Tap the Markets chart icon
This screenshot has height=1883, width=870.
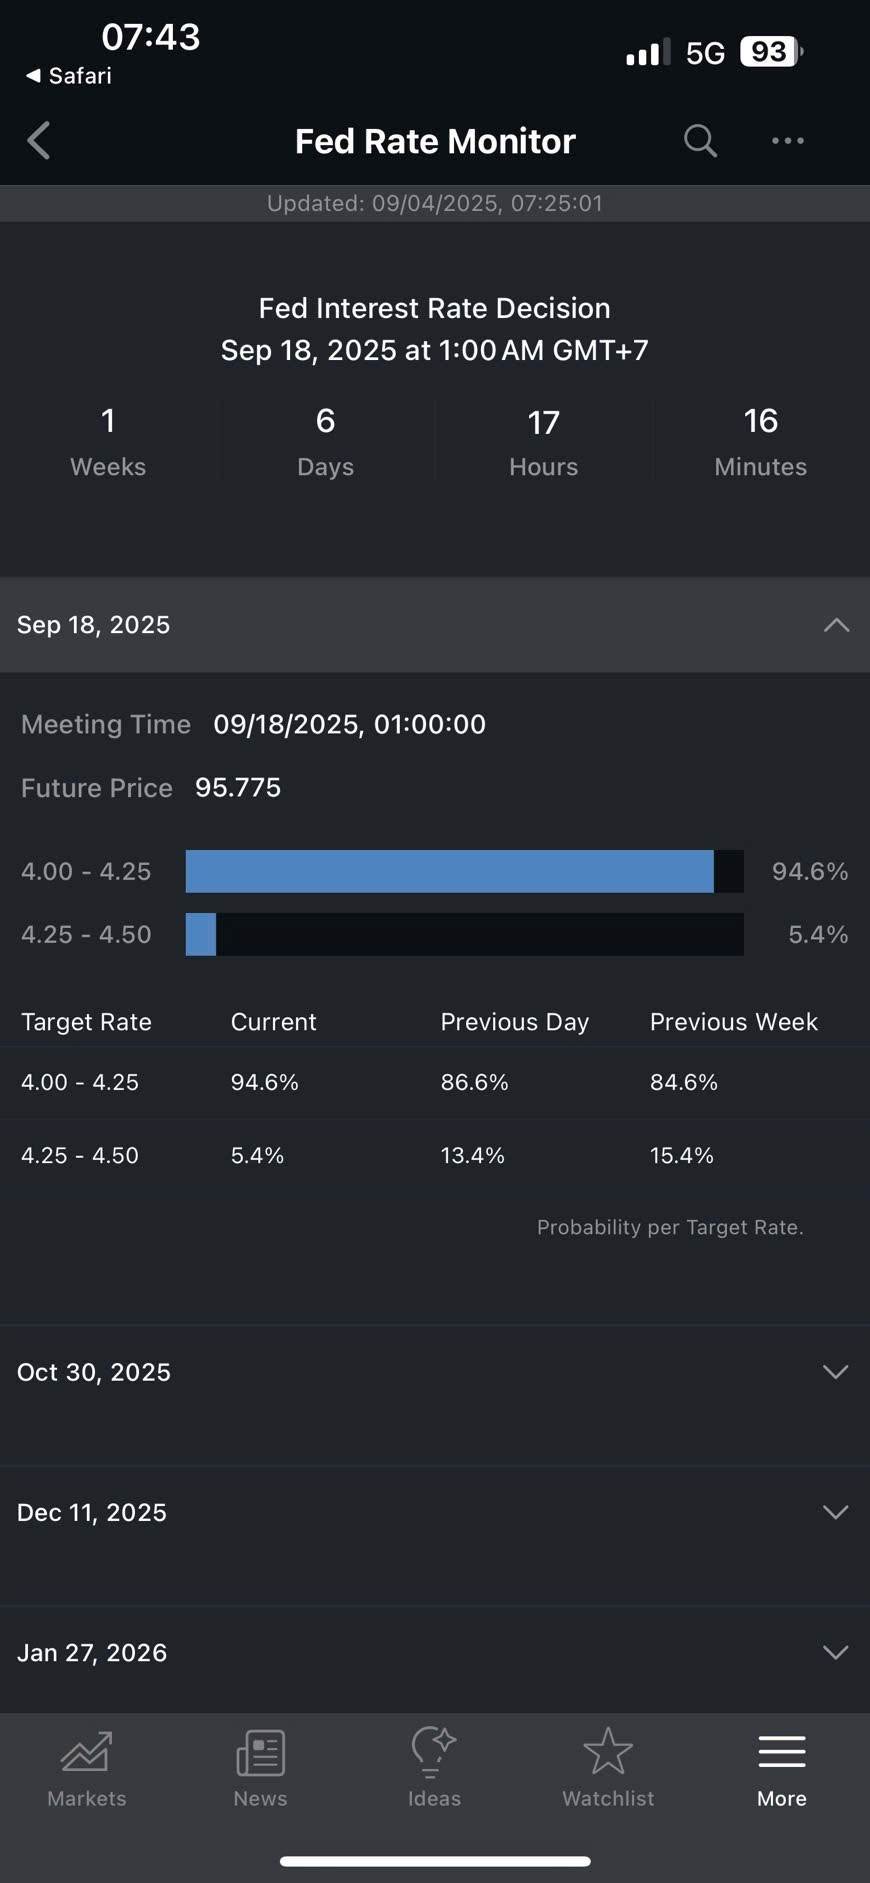click(x=87, y=1752)
